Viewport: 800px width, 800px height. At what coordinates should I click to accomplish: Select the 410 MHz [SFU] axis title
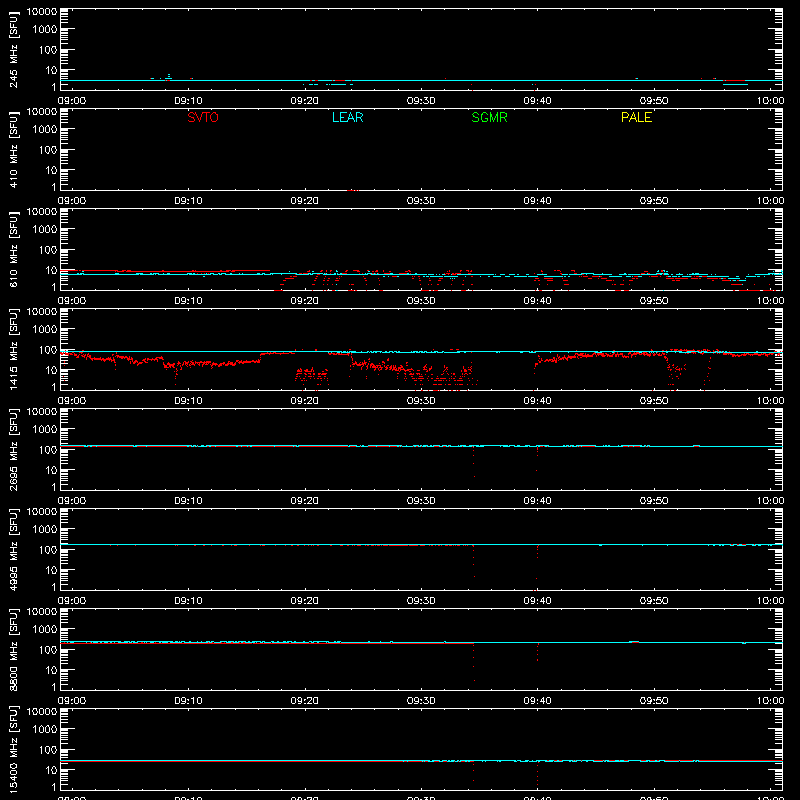[x=14, y=150]
